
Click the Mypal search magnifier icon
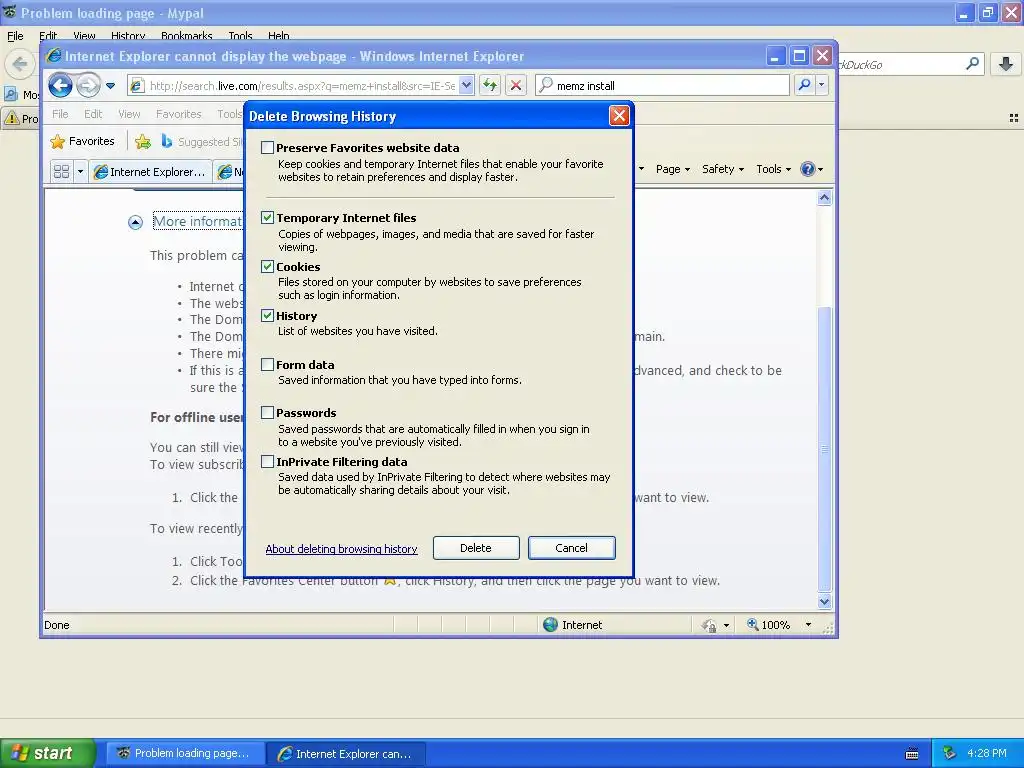(972, 63)
